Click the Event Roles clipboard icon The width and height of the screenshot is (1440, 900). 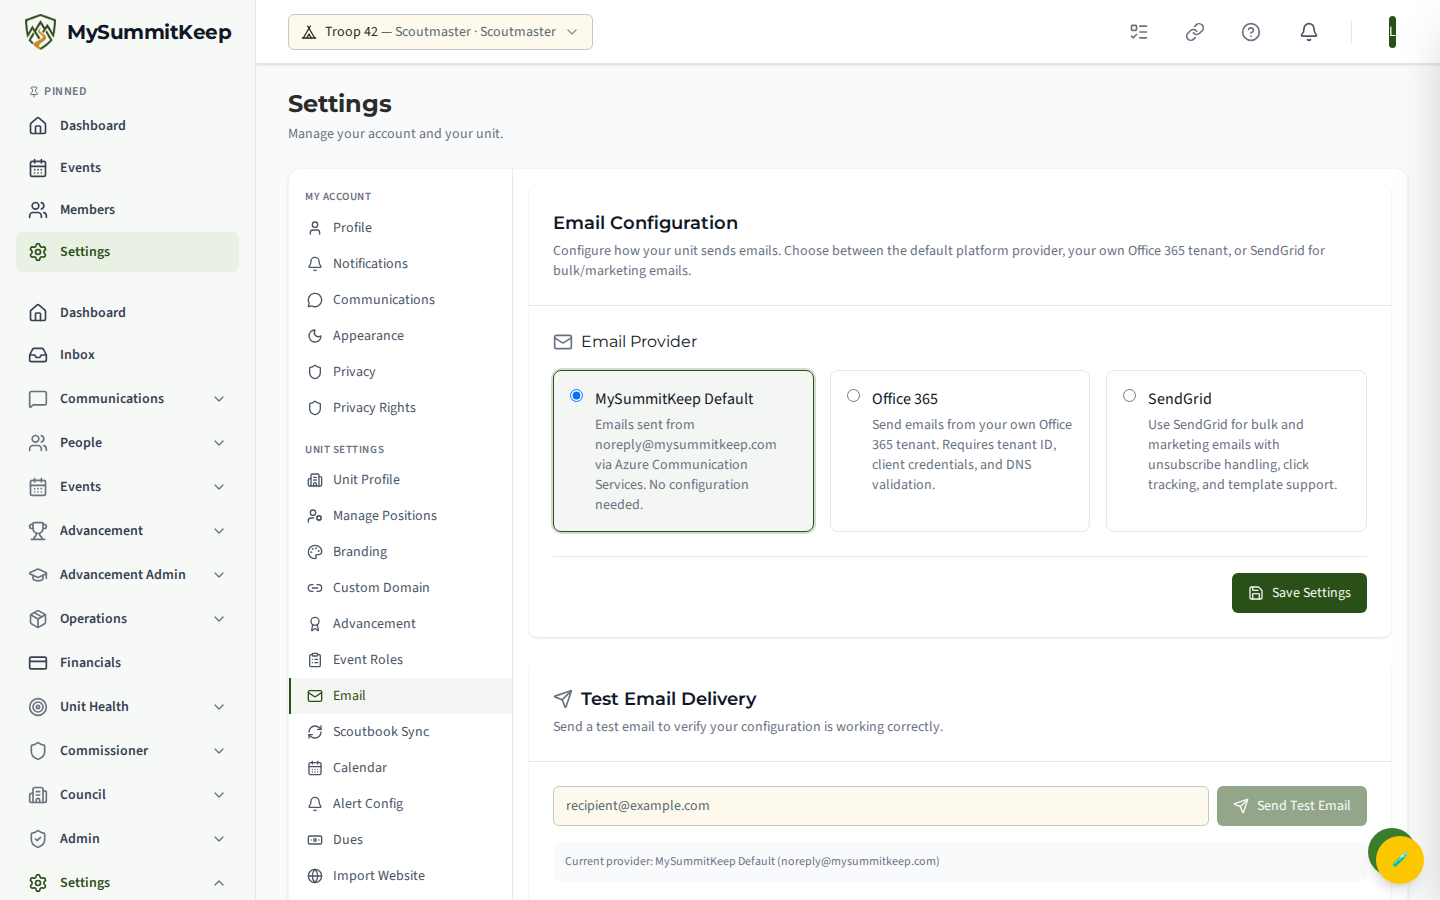coord(315,660)
